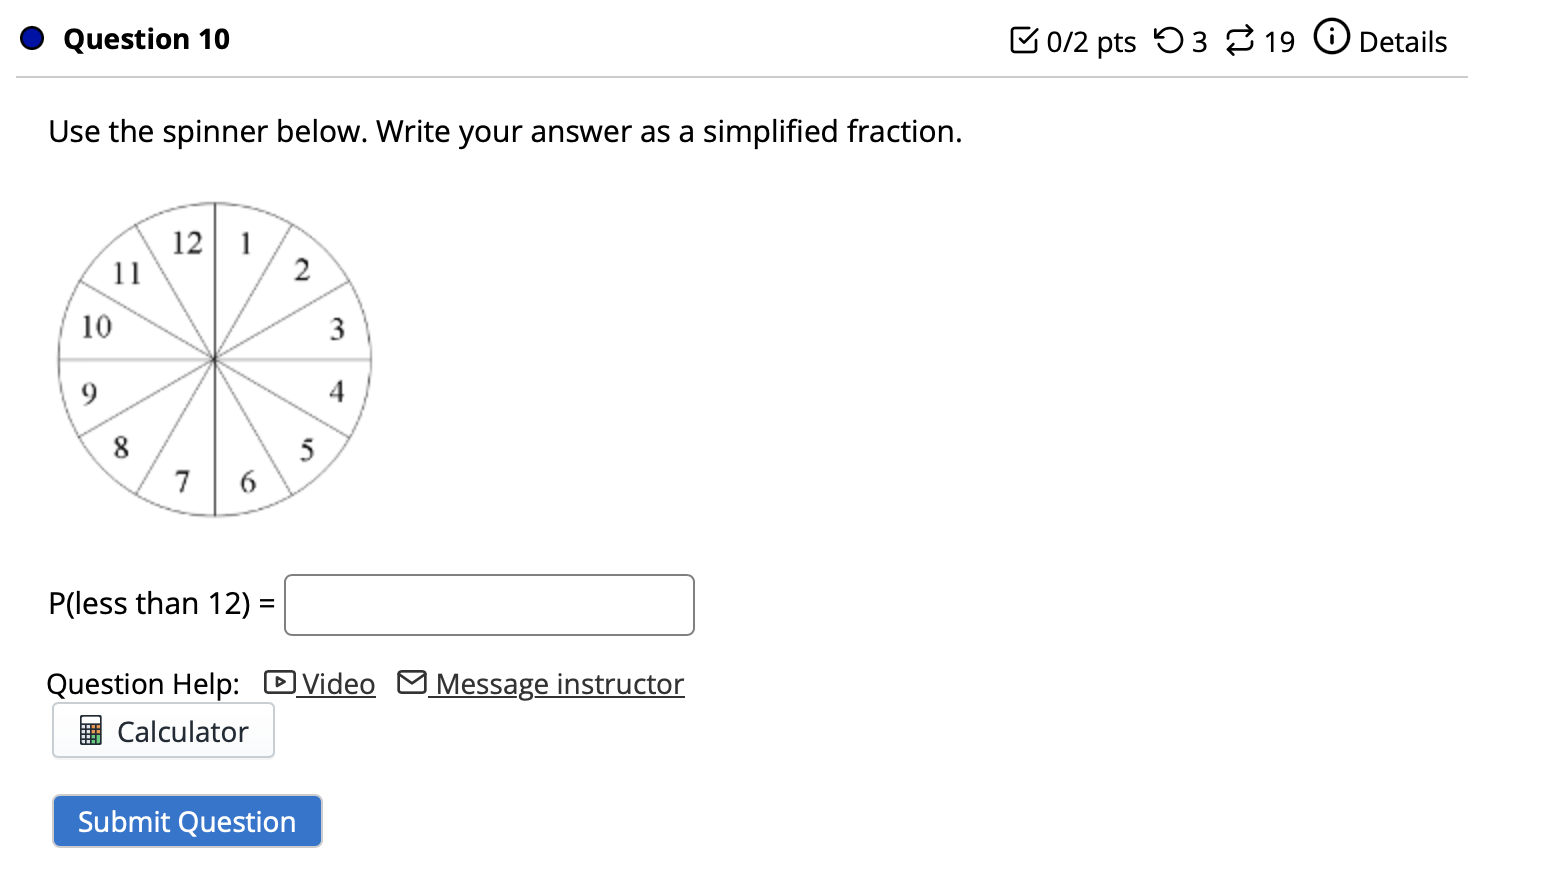The image size is (1560, 888).
Task: Click the calculator grid icon on the Calculator button
Action: 92,731
